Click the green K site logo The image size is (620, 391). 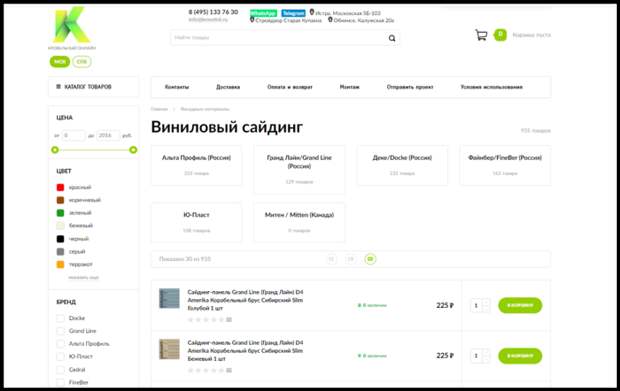(72, 25)
